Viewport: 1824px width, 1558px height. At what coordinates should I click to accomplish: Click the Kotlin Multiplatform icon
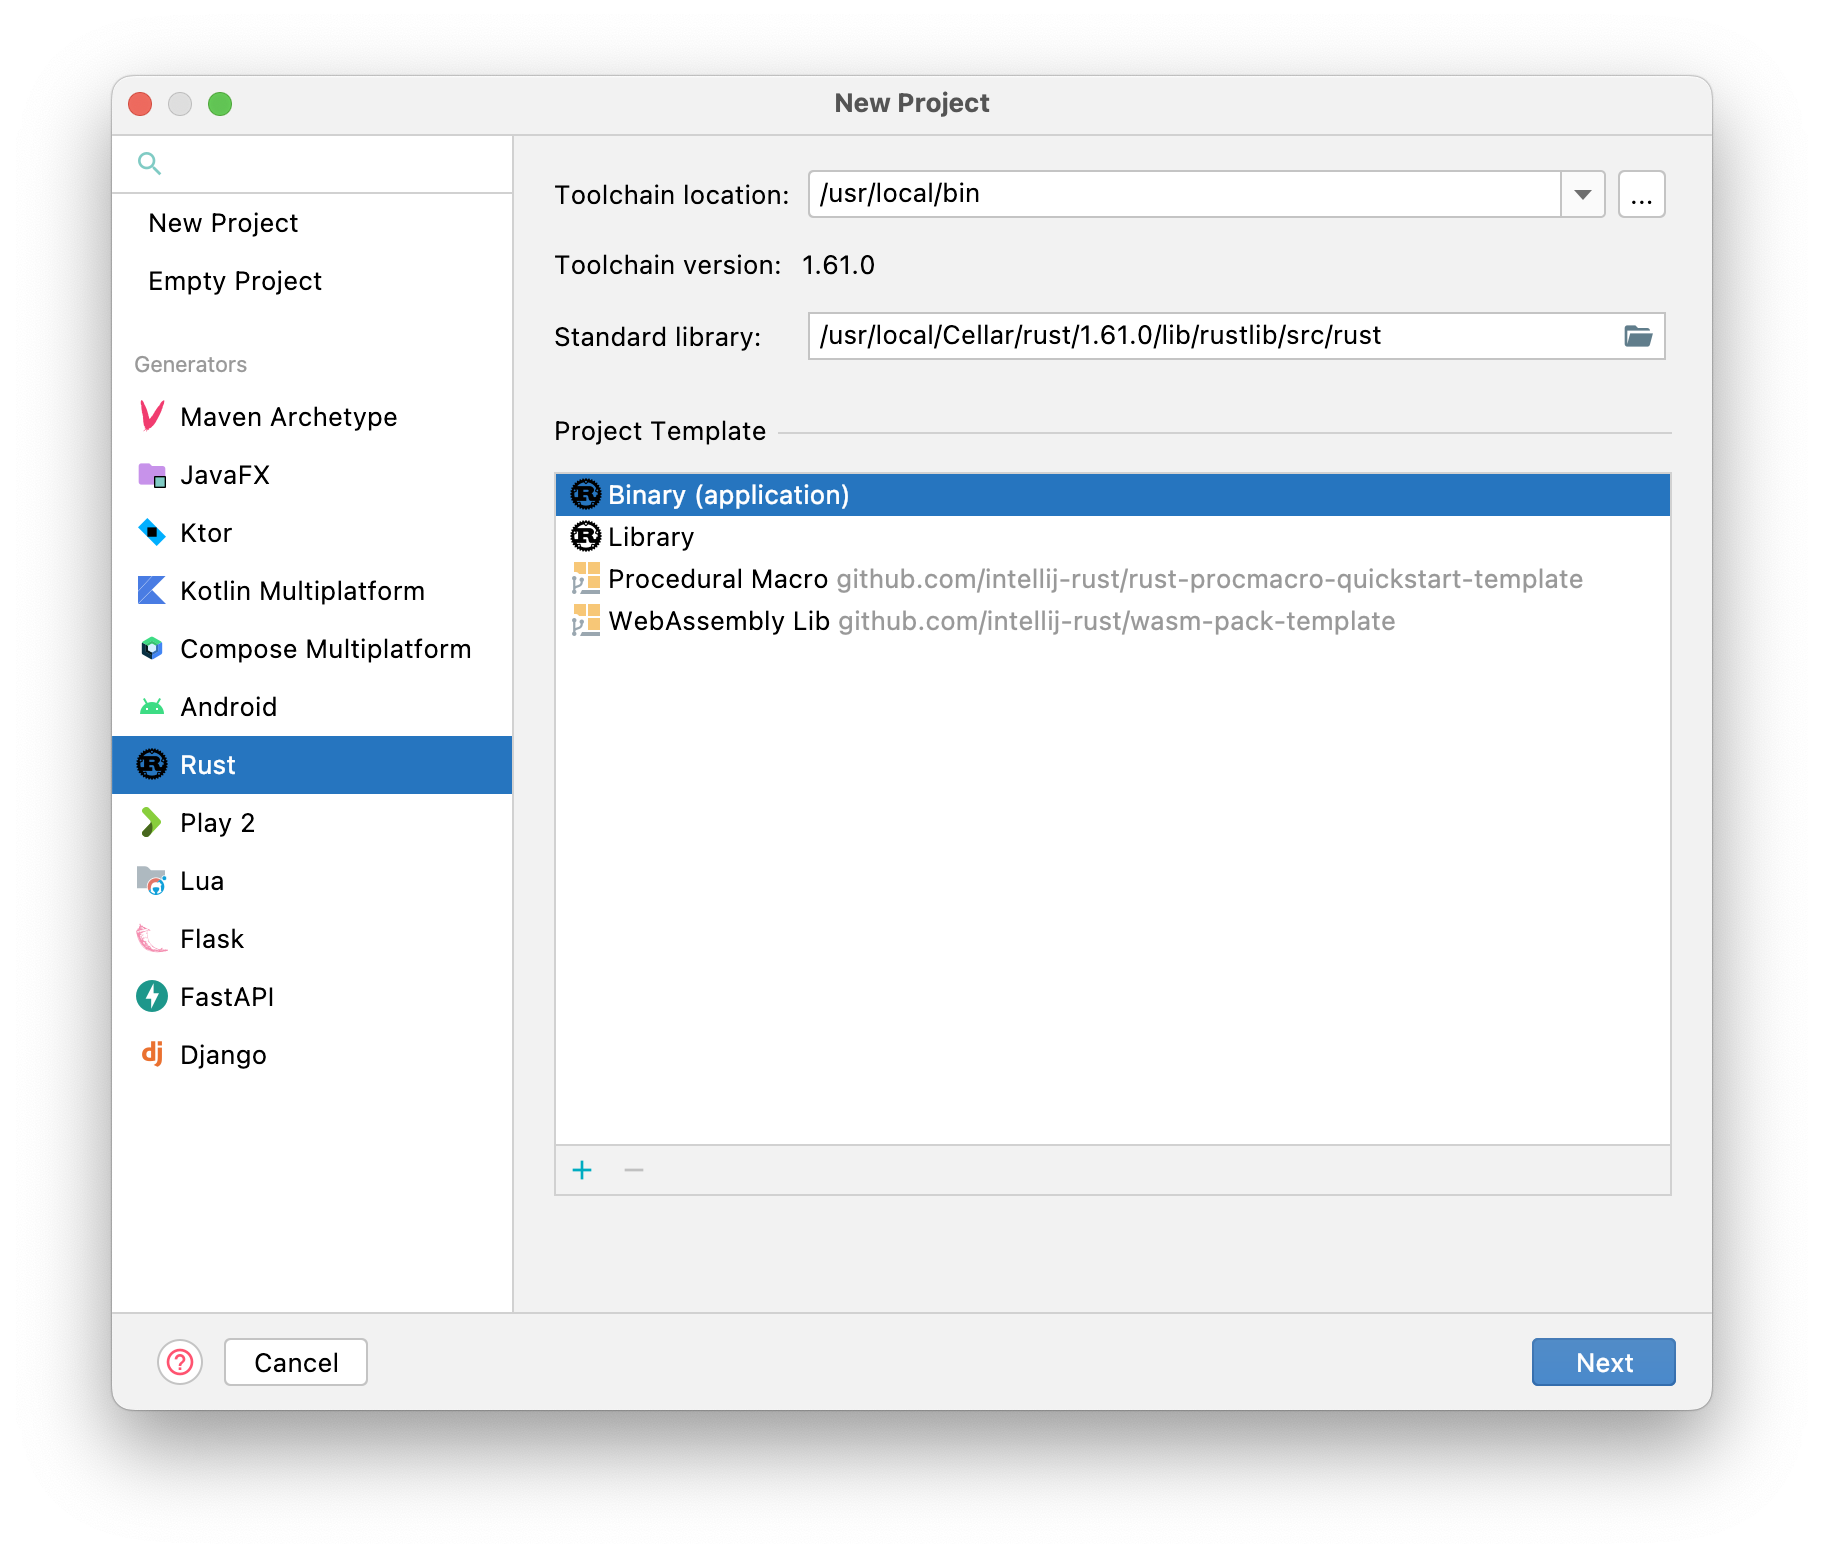[152, 590]
